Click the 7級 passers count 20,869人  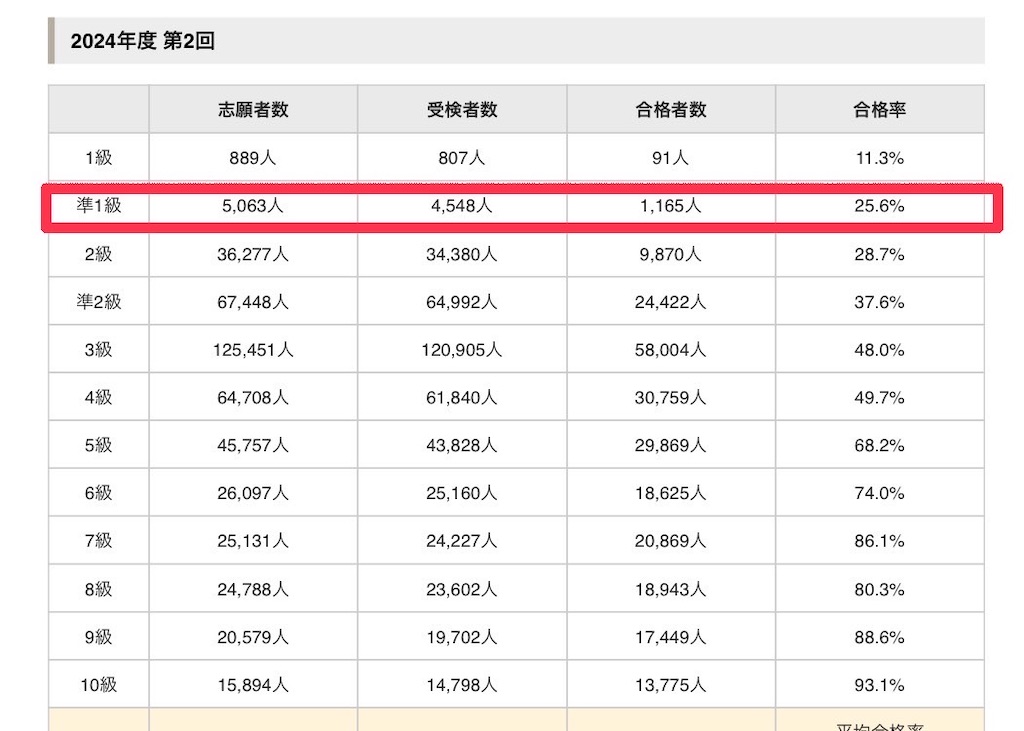(x=671, y=541)
